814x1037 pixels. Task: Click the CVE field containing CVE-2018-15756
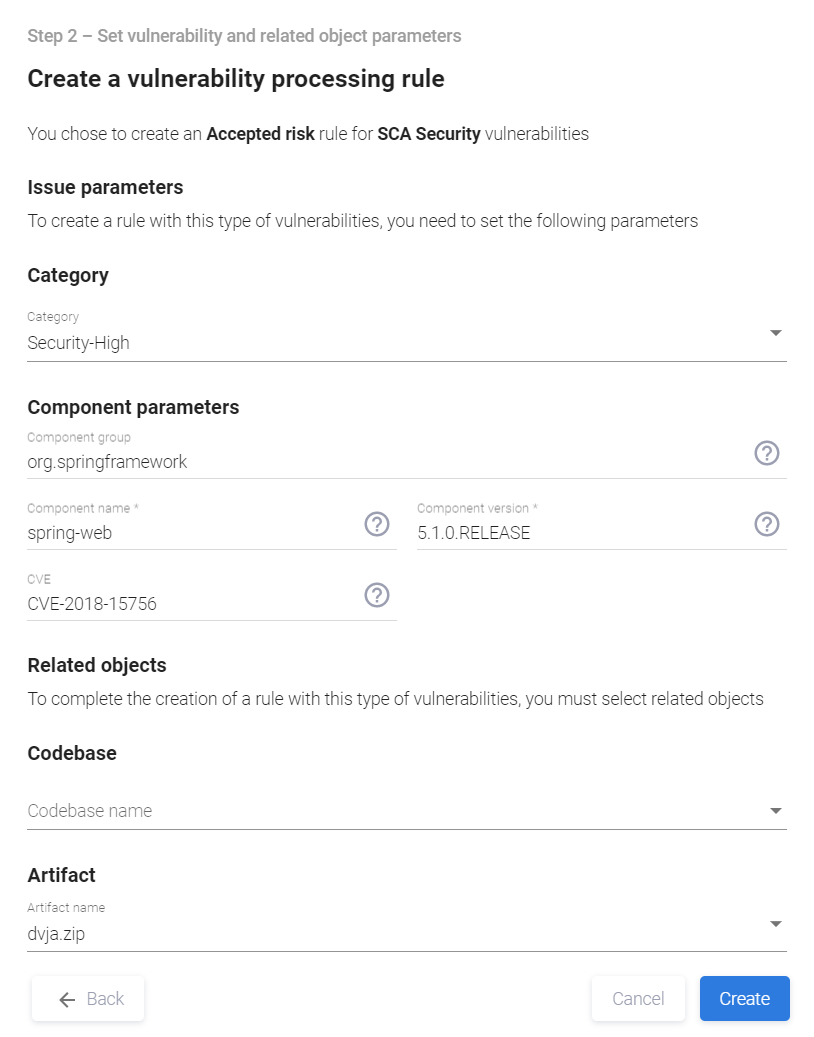[92, 604]
